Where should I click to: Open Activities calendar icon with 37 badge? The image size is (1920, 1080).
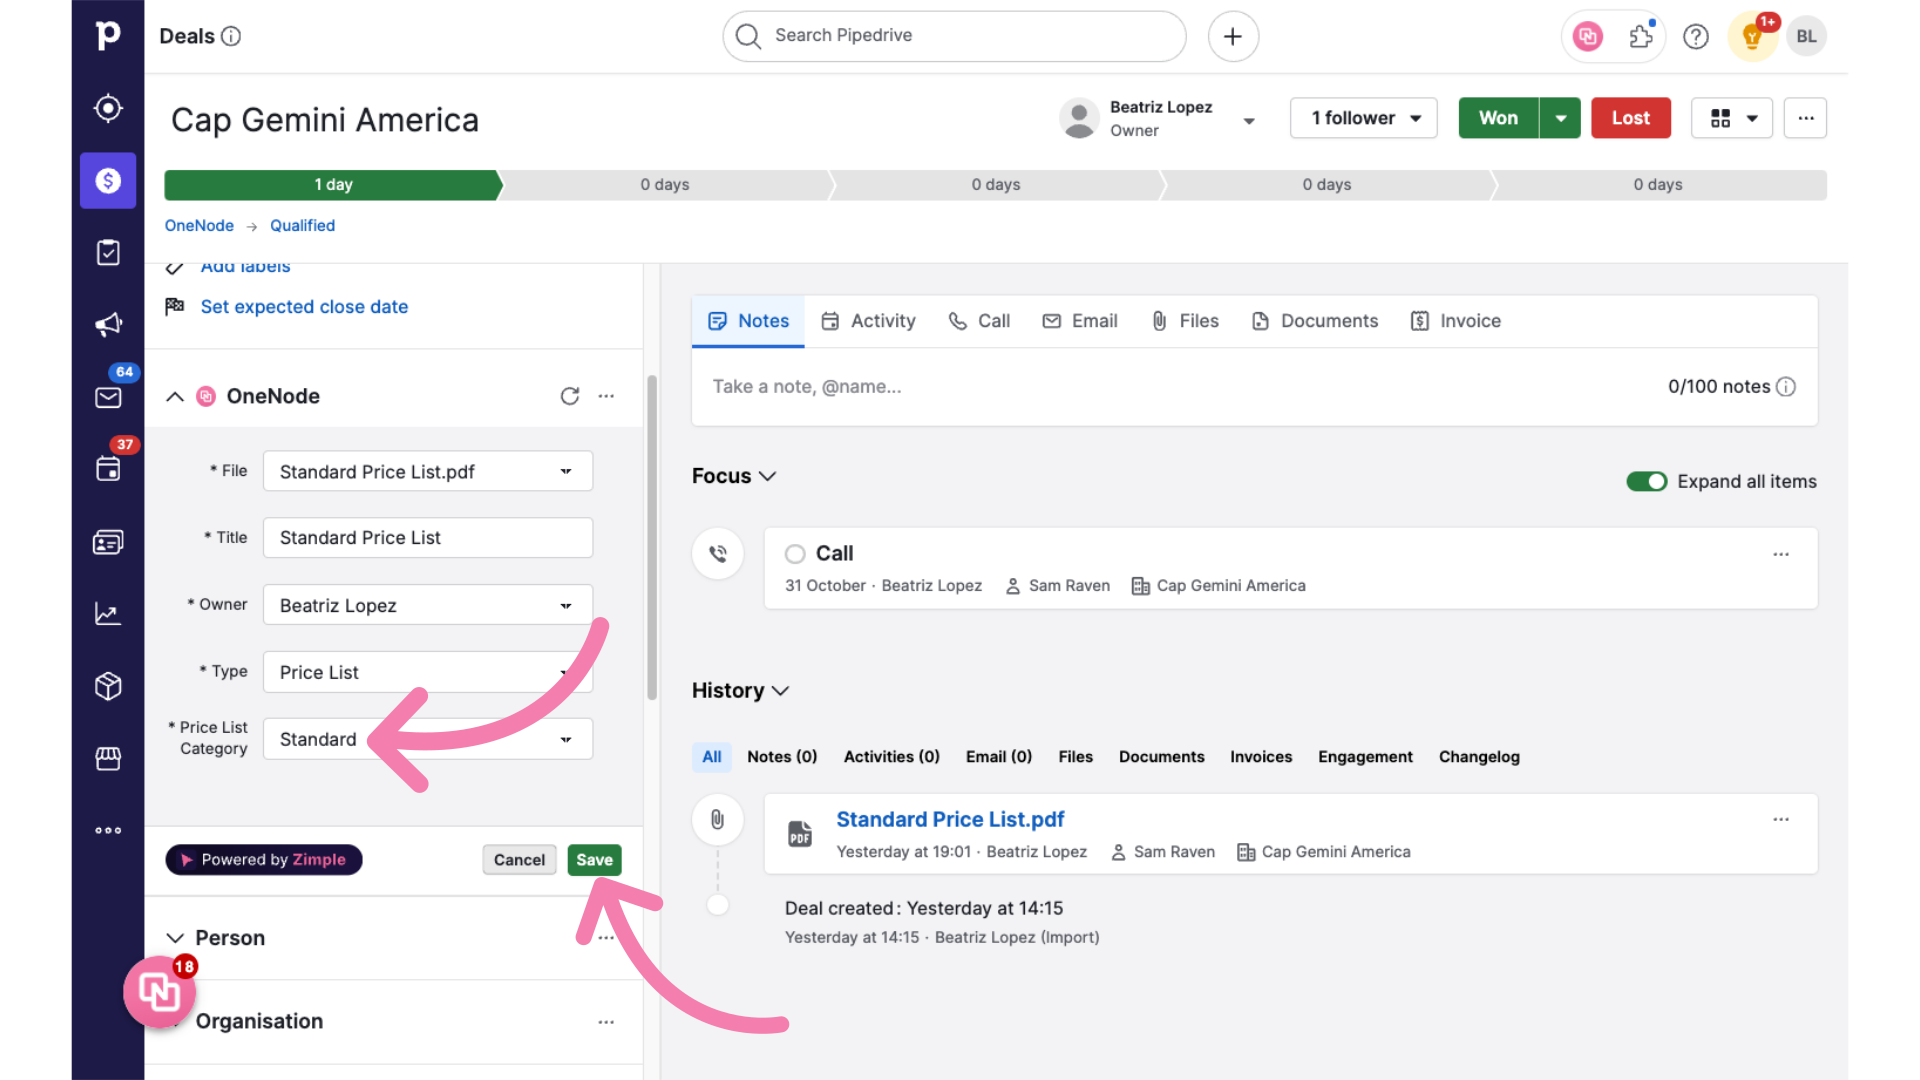tap(108, 468)
